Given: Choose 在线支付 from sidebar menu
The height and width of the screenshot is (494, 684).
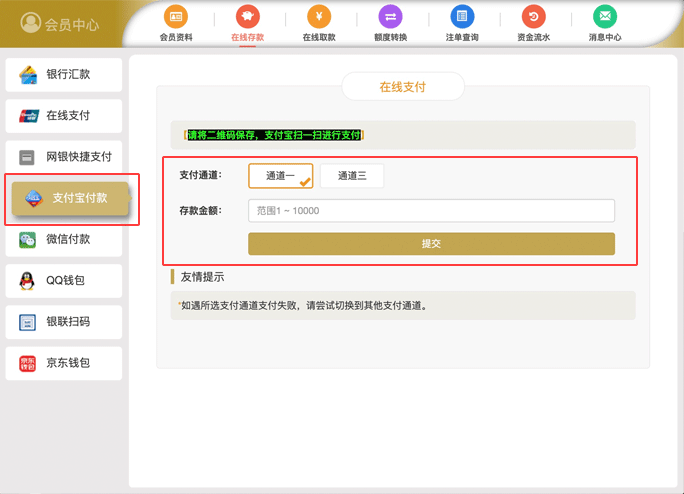Looking at the screenshot, I should point(64,116).
